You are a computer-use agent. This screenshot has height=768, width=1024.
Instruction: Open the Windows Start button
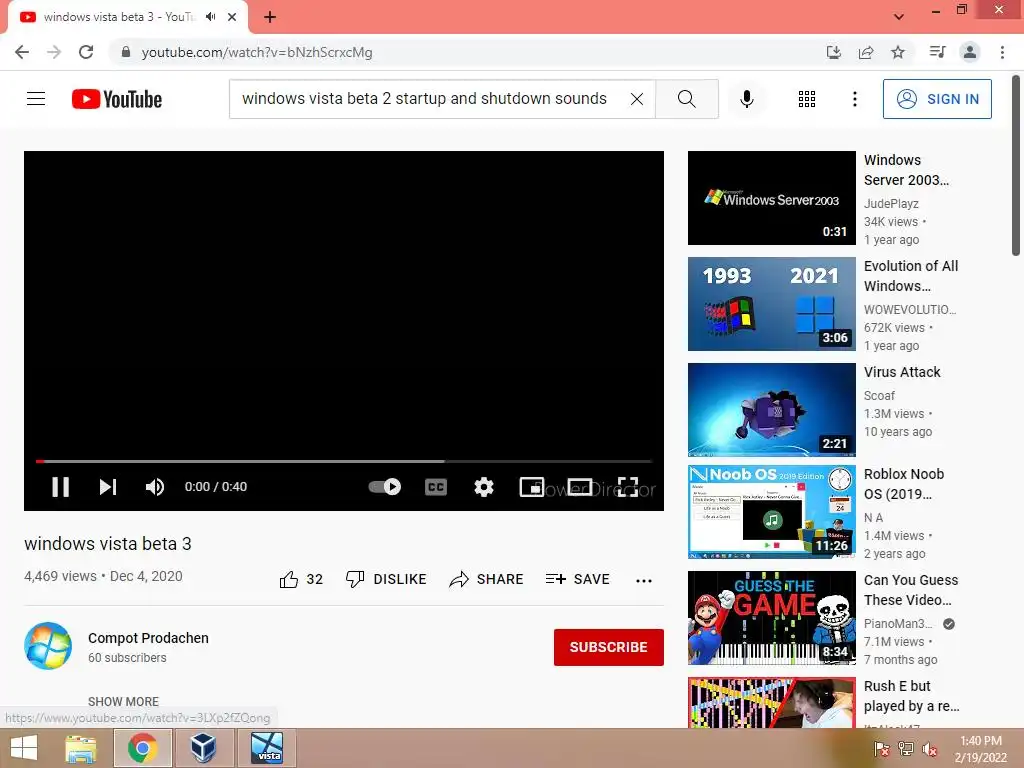[x=24, y=748]
